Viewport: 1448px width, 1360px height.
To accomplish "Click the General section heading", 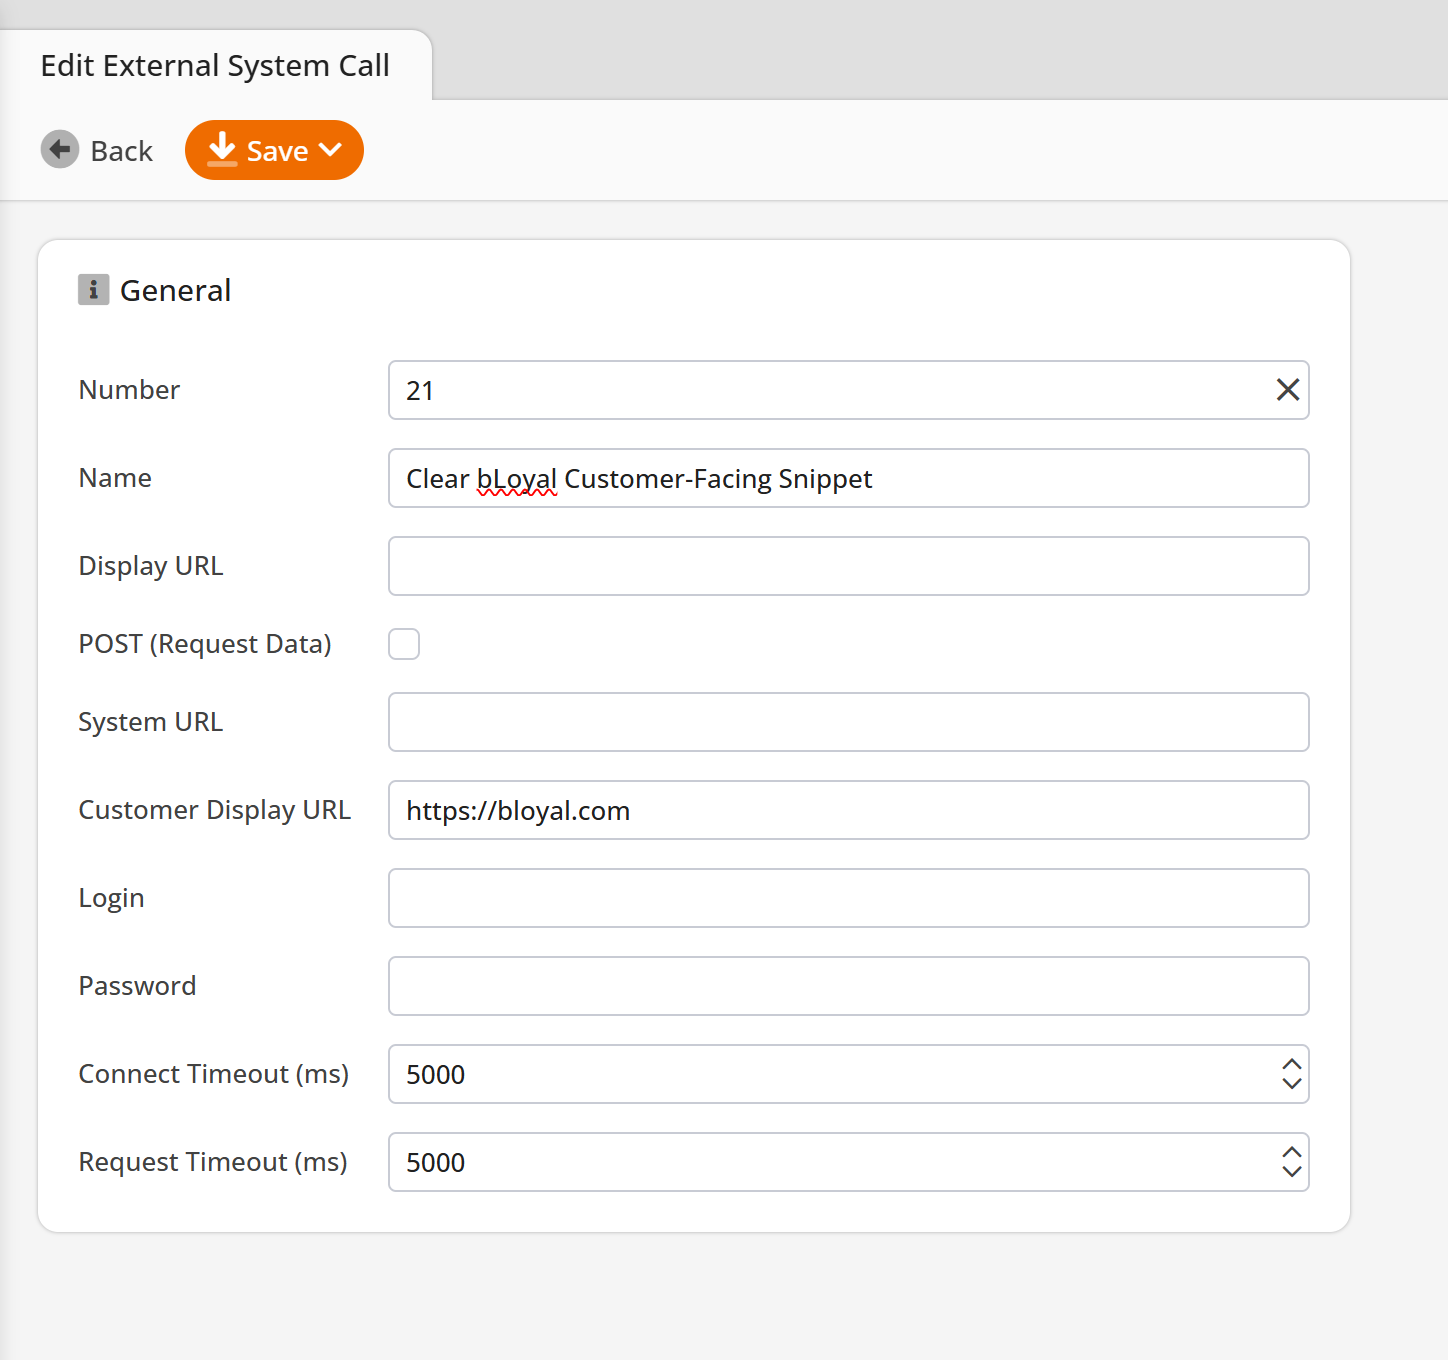I will 176,290.
